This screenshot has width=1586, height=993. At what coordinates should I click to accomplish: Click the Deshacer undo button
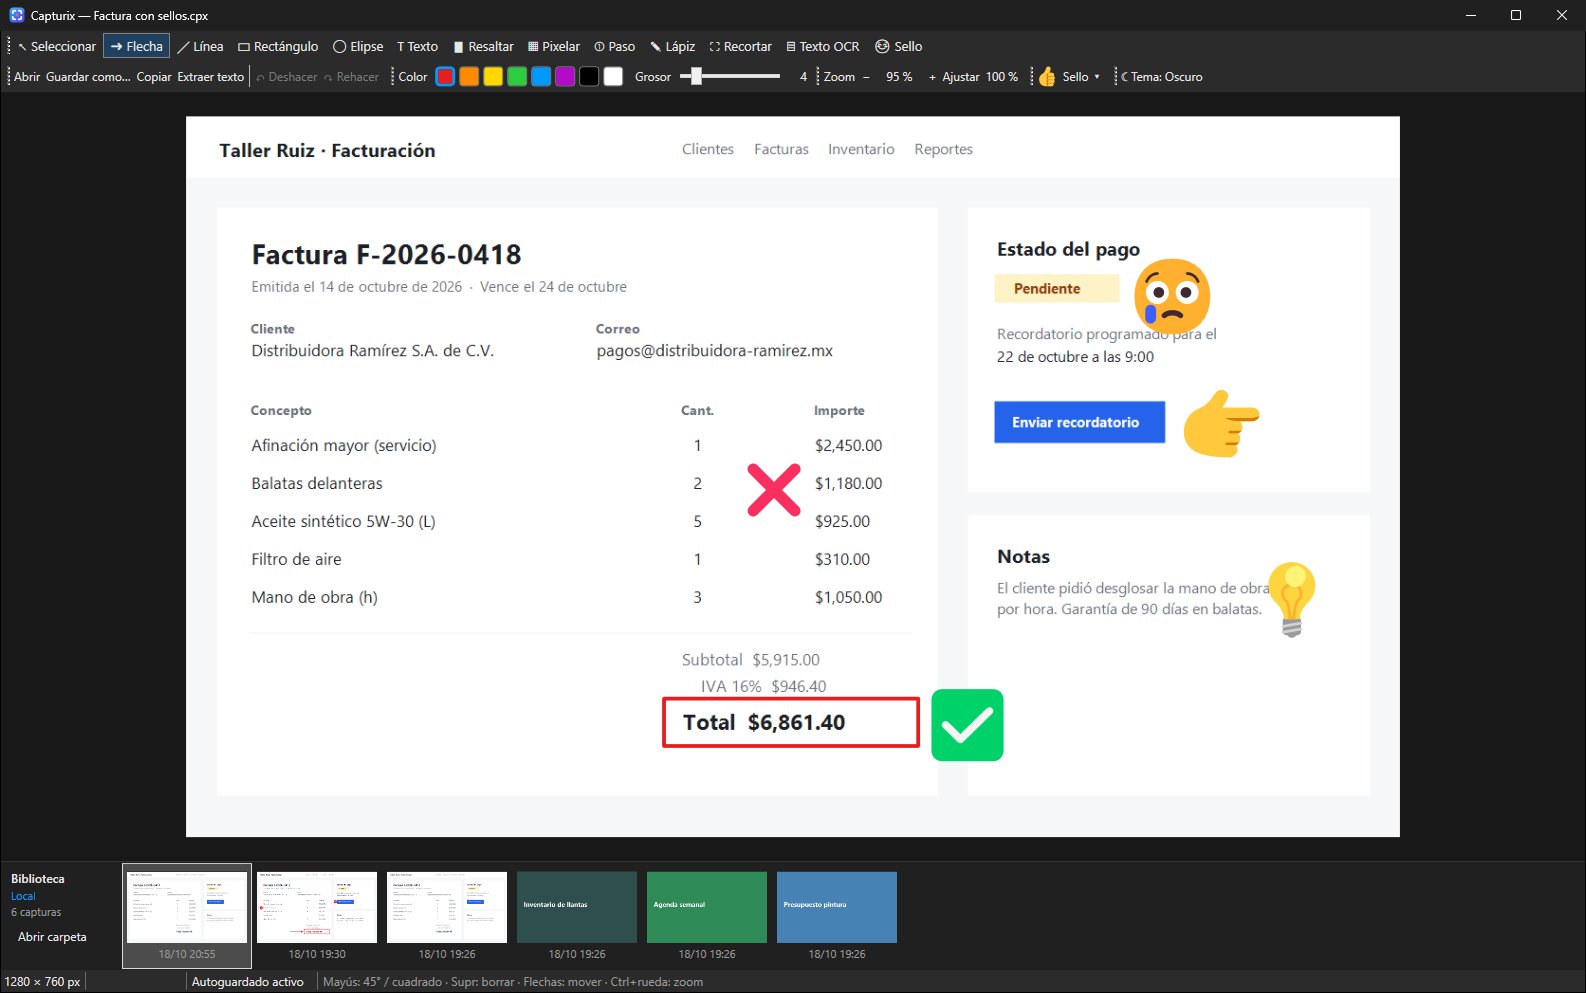pyautogui.click(x=286, y=77)
